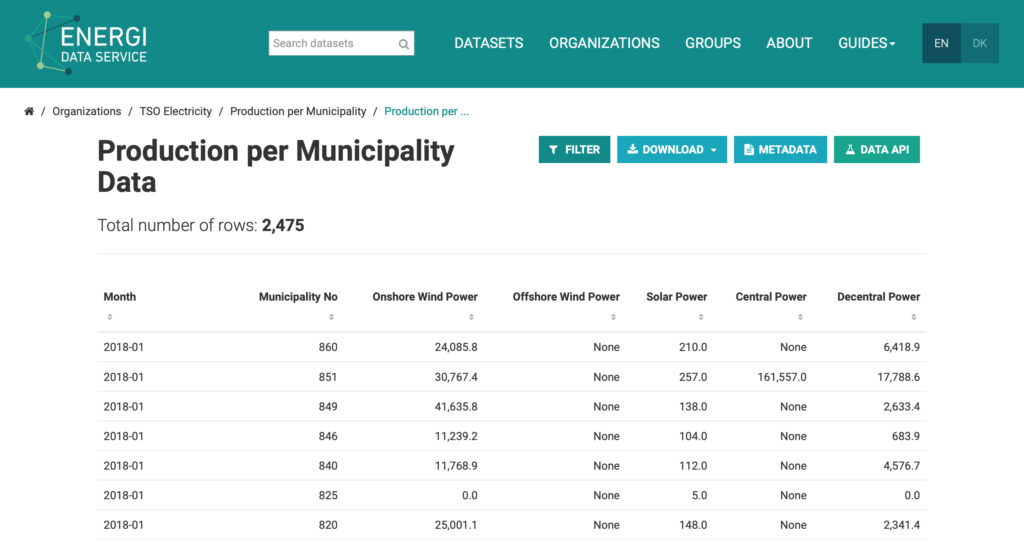This screenshot has width=1024, height=542.
Task: Click sort arrows under Month column
Action: pos(109,317)
